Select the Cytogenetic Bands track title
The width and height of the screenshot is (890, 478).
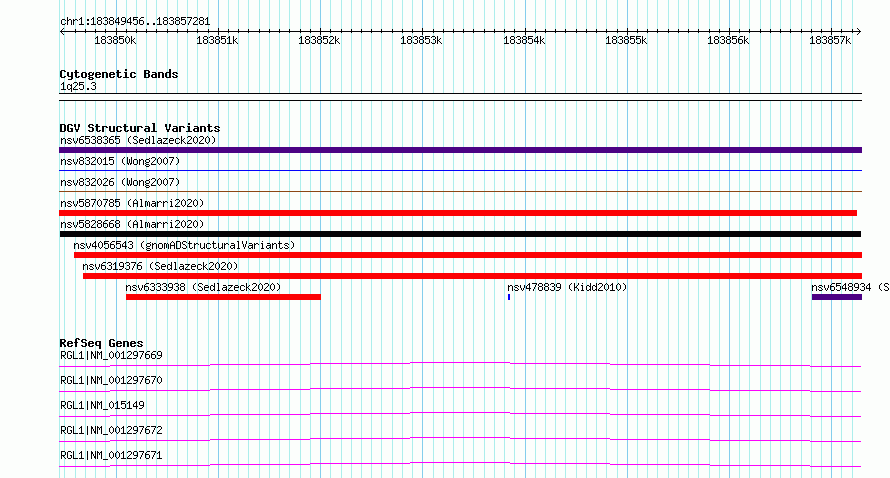[119, 74]
